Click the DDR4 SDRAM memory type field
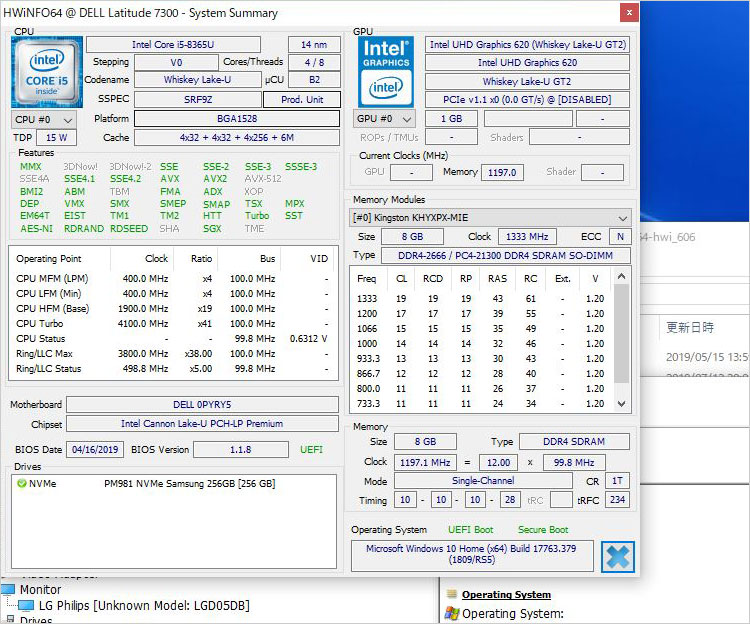750x624 pixels. [x=574, y=441]
